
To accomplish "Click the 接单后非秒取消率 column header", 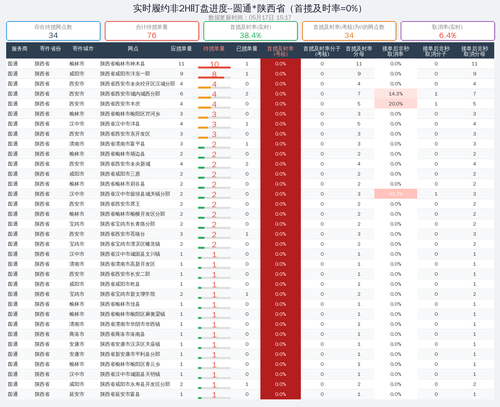I will click(x=396, y=51).
